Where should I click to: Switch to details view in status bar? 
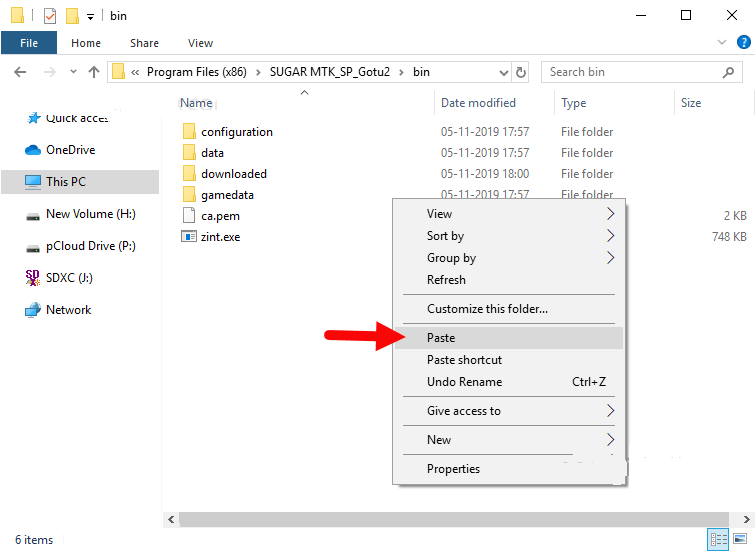(719, 540)
